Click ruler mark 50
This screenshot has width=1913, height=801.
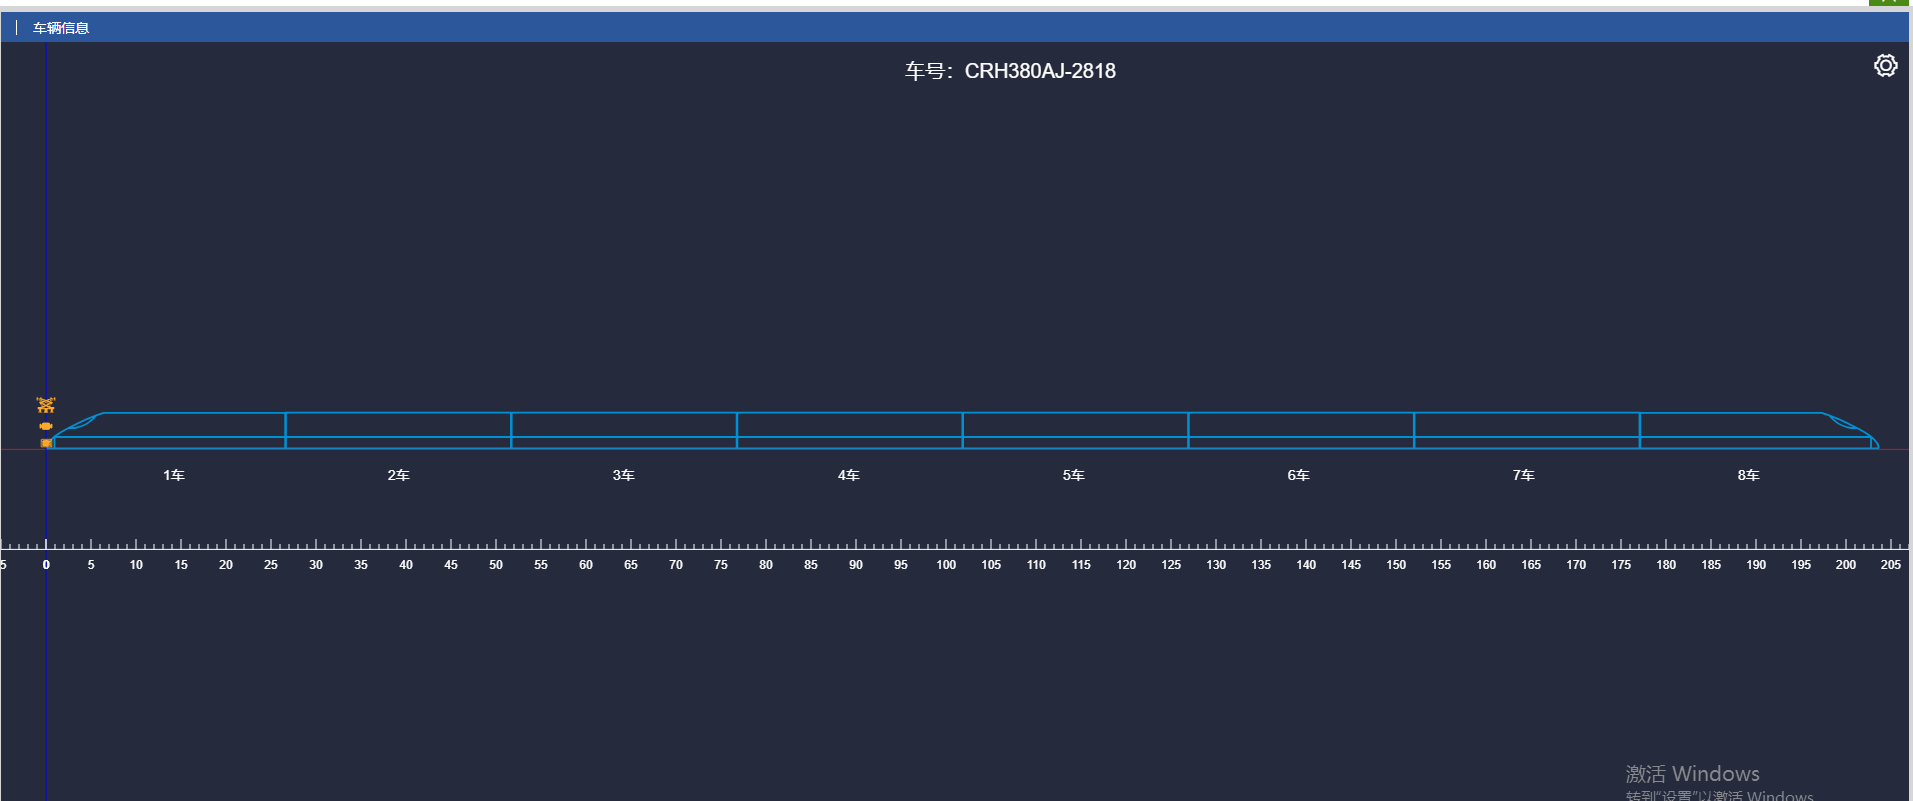point(496,565)
